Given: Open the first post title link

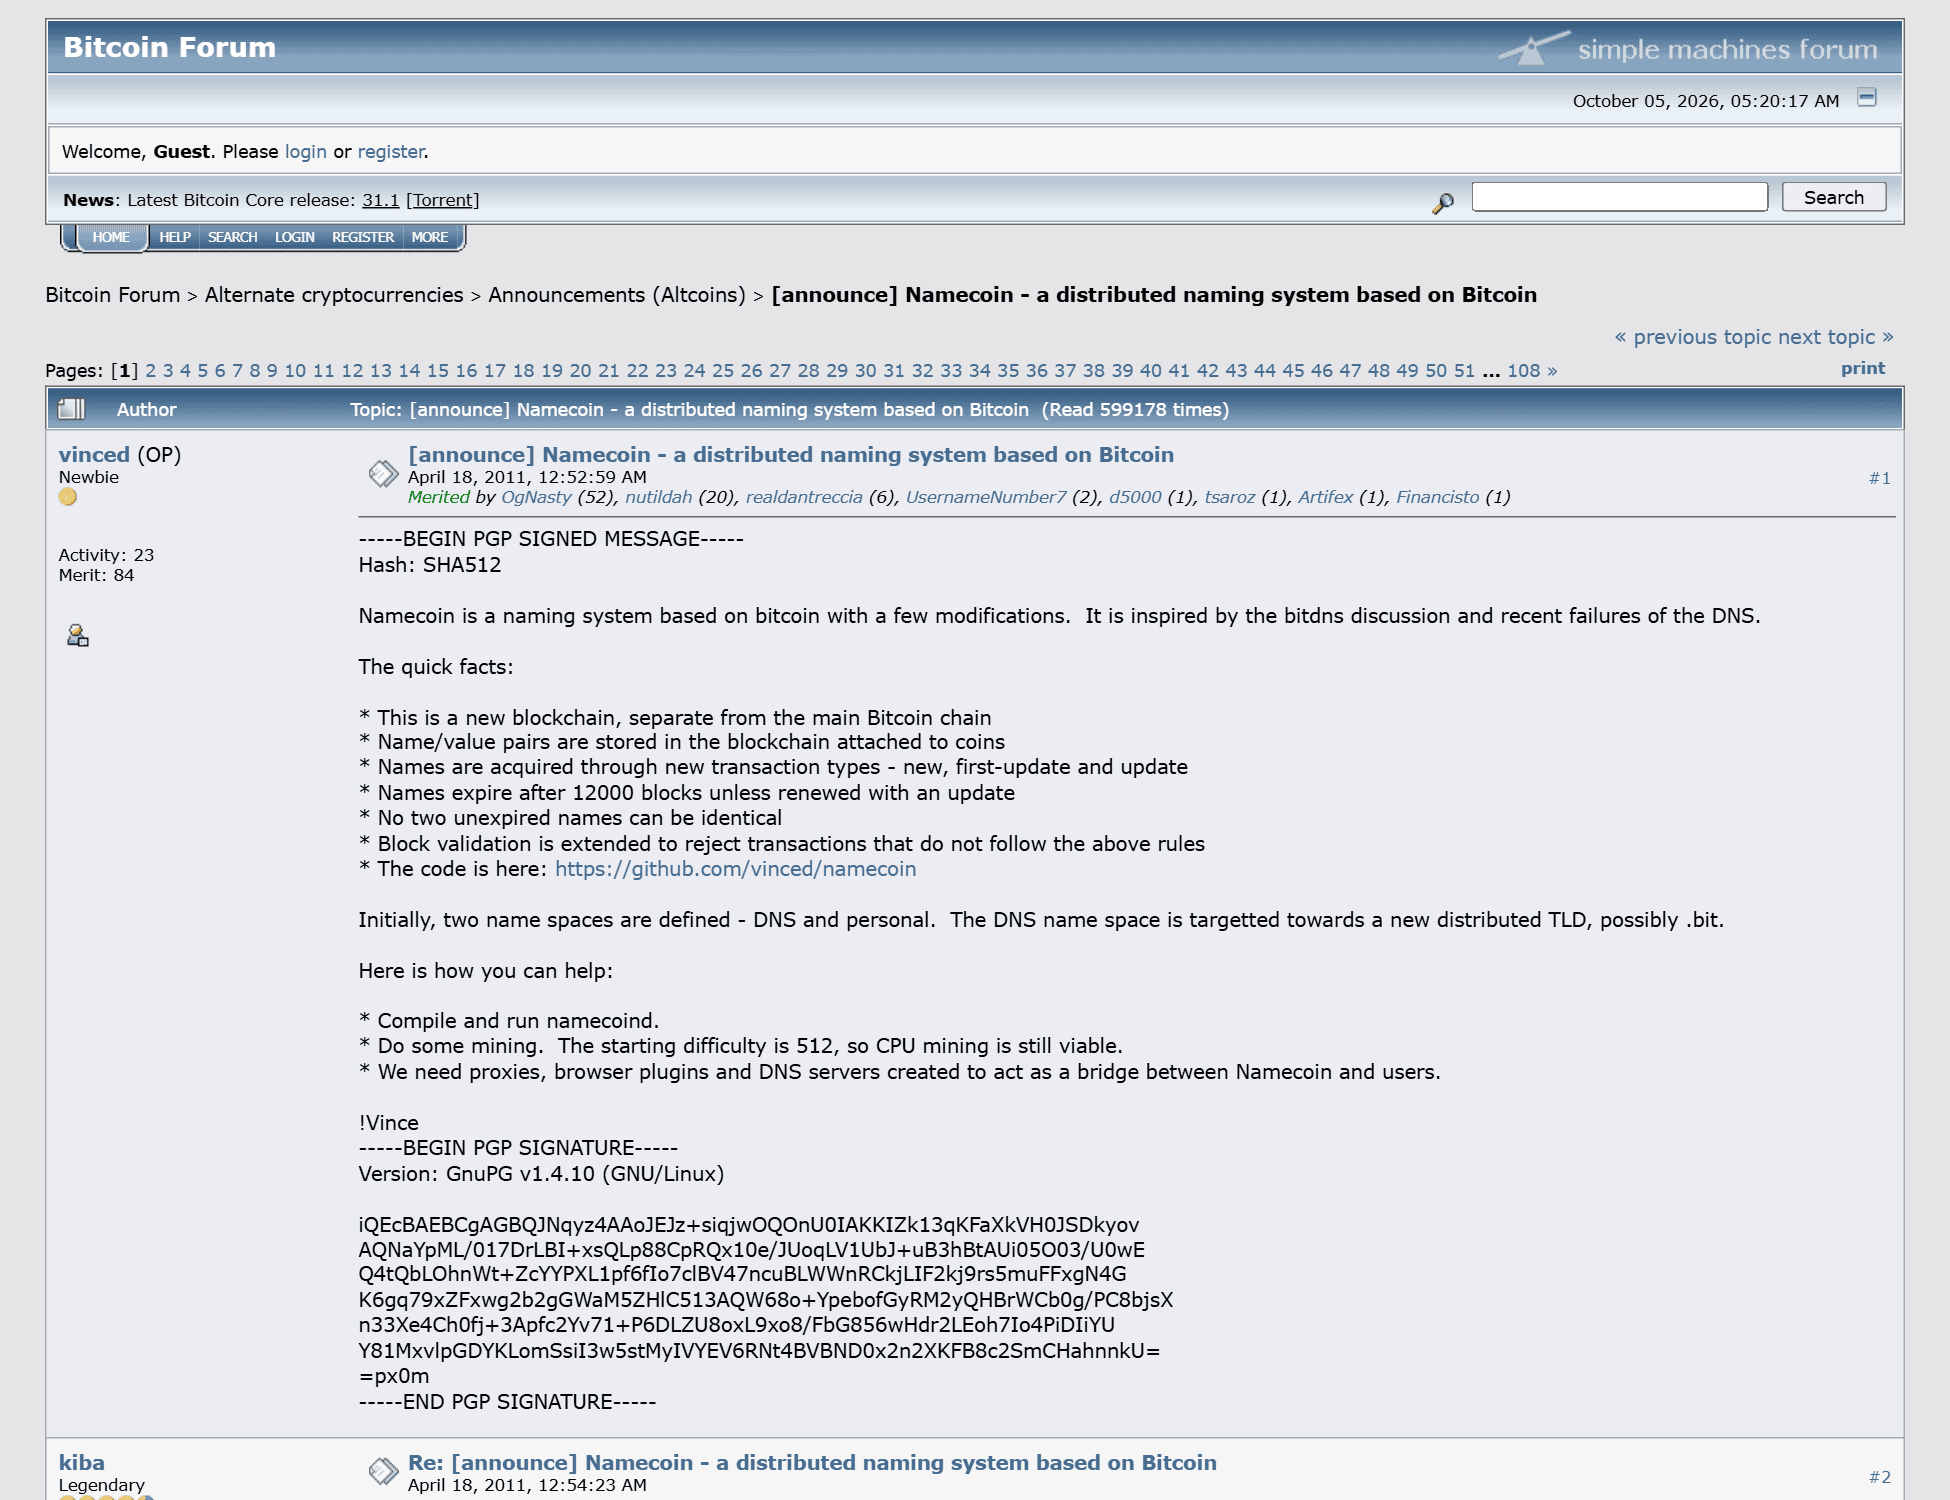Looking at the screenshot, I should point(791,455).
